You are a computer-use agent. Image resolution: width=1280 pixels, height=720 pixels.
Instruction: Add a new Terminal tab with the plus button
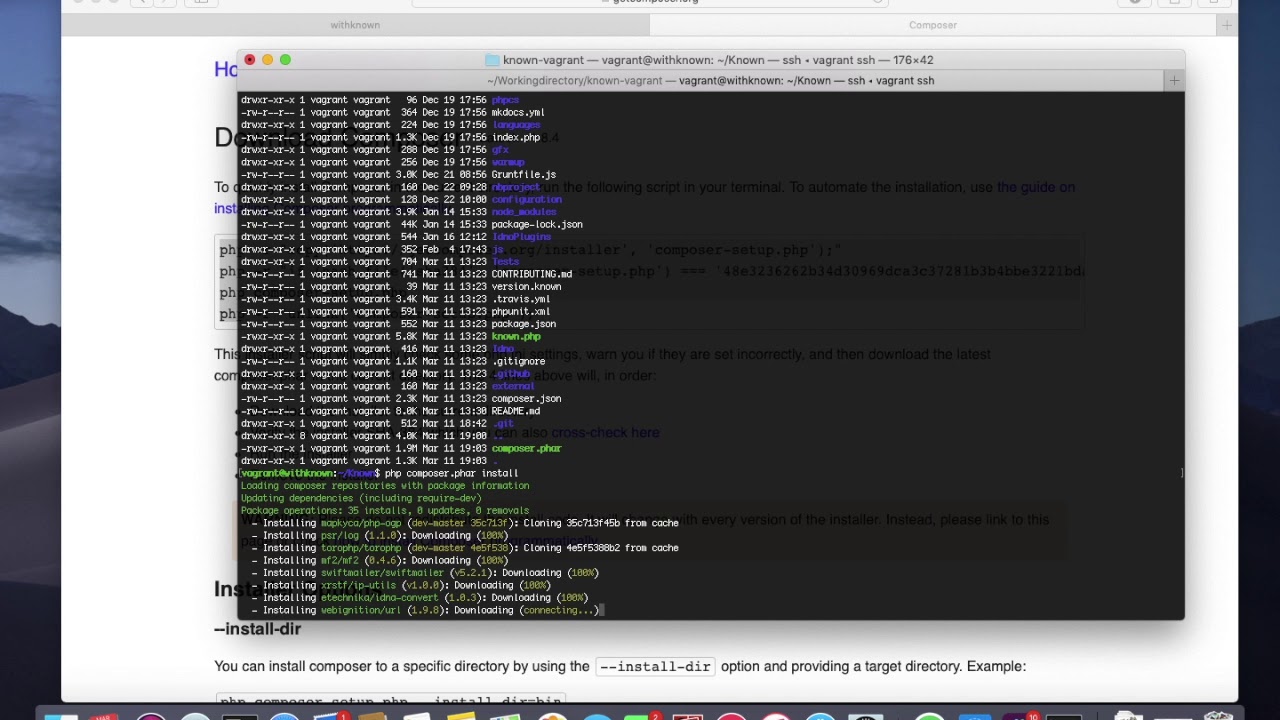tap(1174, 80)
